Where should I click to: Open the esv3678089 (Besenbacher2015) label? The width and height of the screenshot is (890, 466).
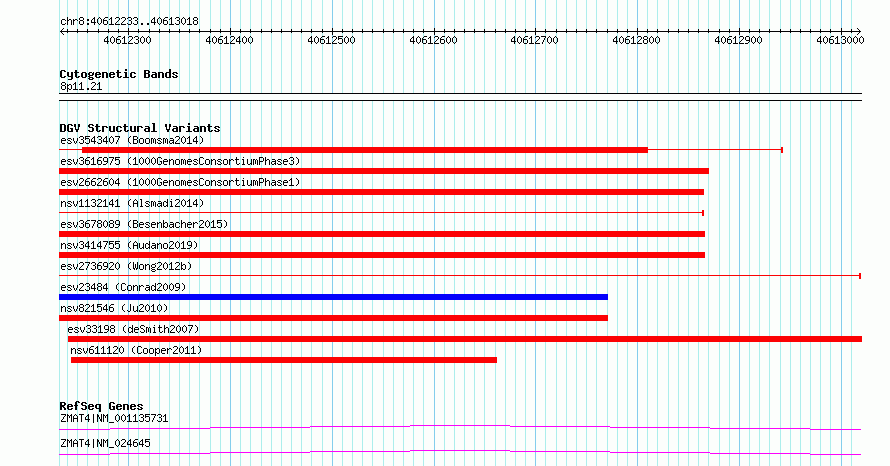click(x=144, y=224)
